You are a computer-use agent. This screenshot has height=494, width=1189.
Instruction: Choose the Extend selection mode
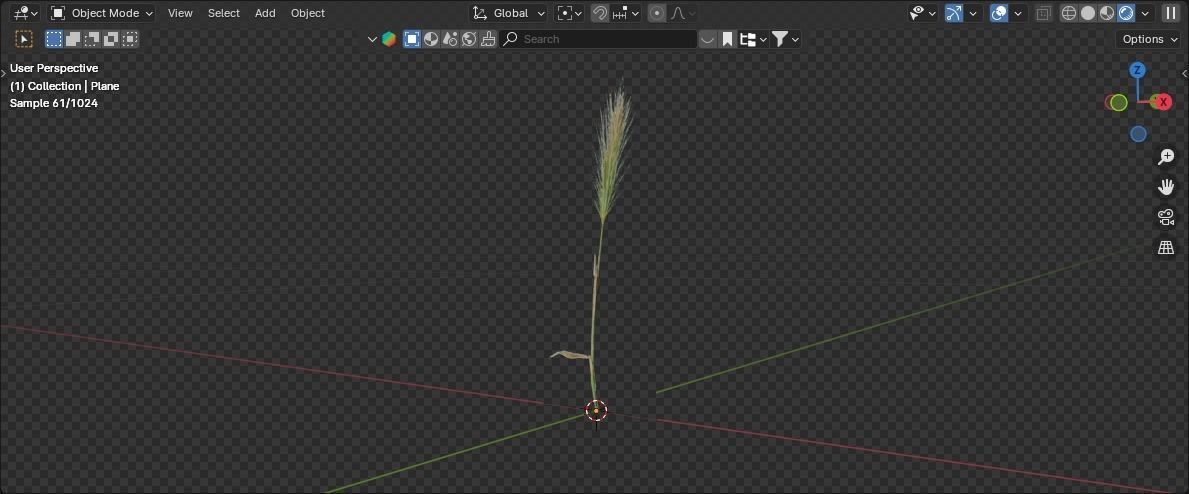pos(74,39)
